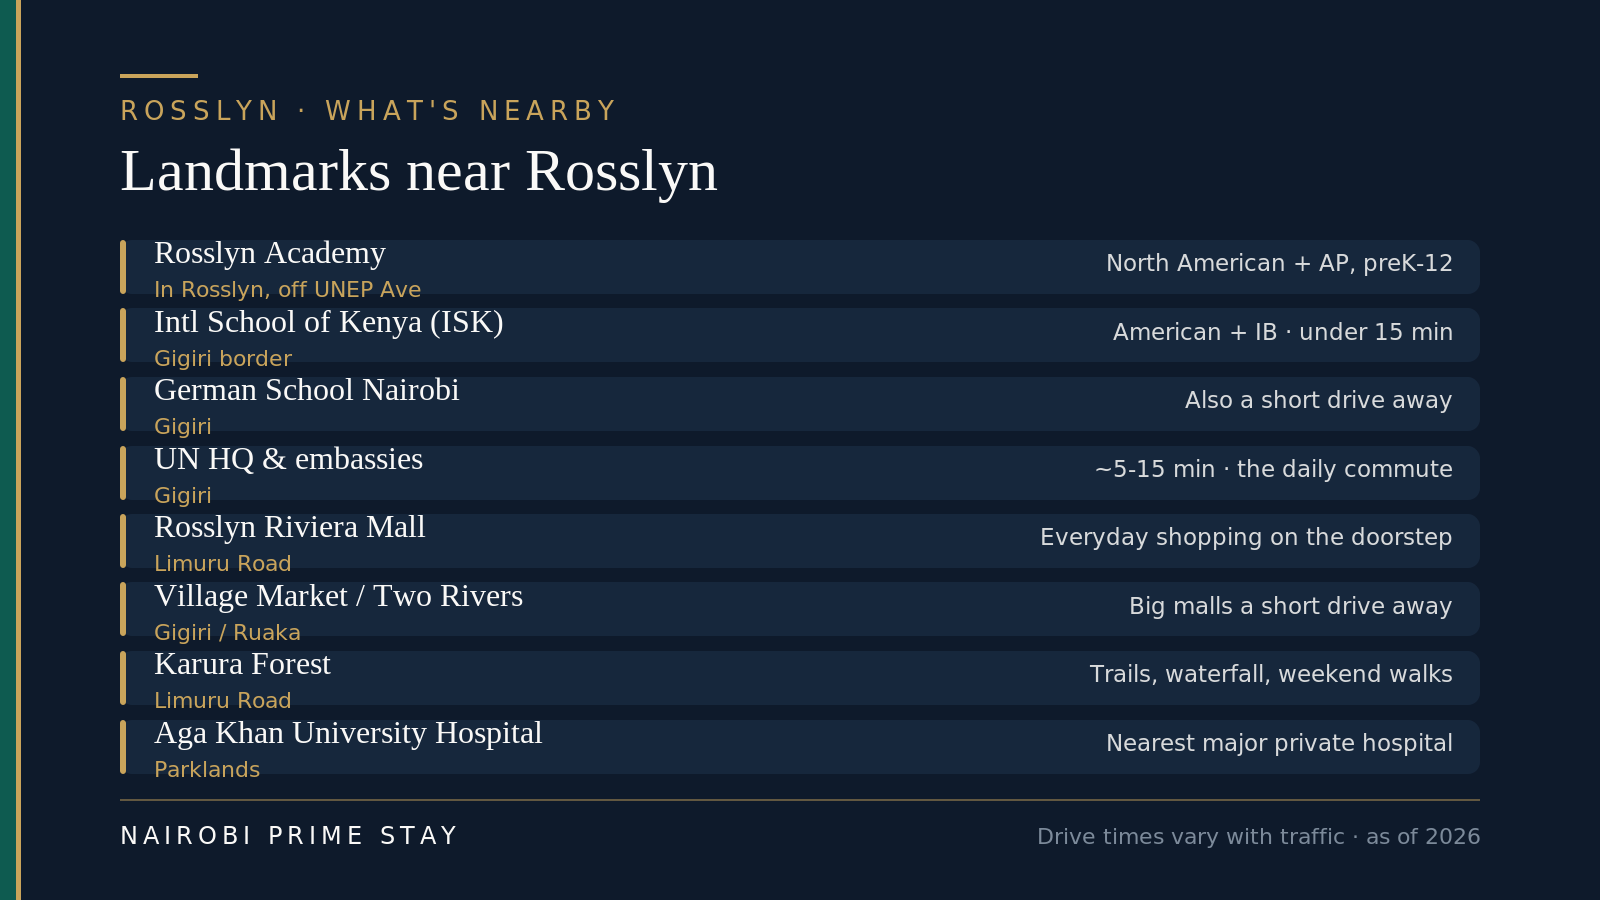Open the Village Market / Two Rivers entry
This screenshot has height=900, width=1600.
tap(800, 609)
